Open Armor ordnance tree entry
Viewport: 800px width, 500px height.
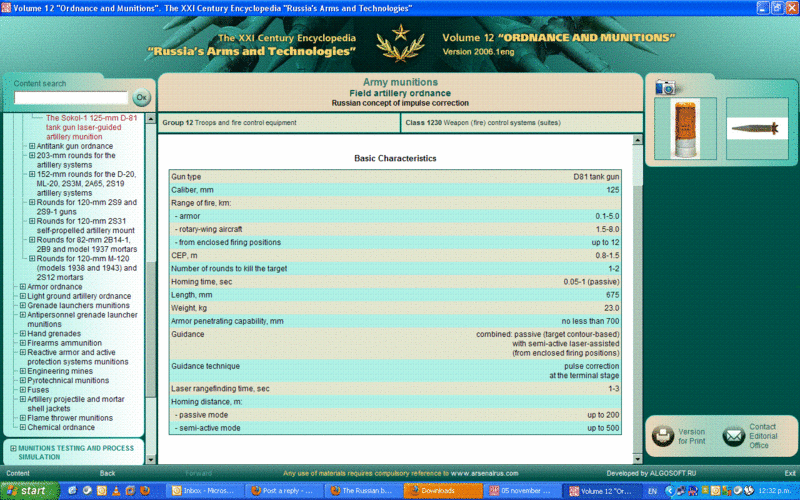click(x=55, y=287)
